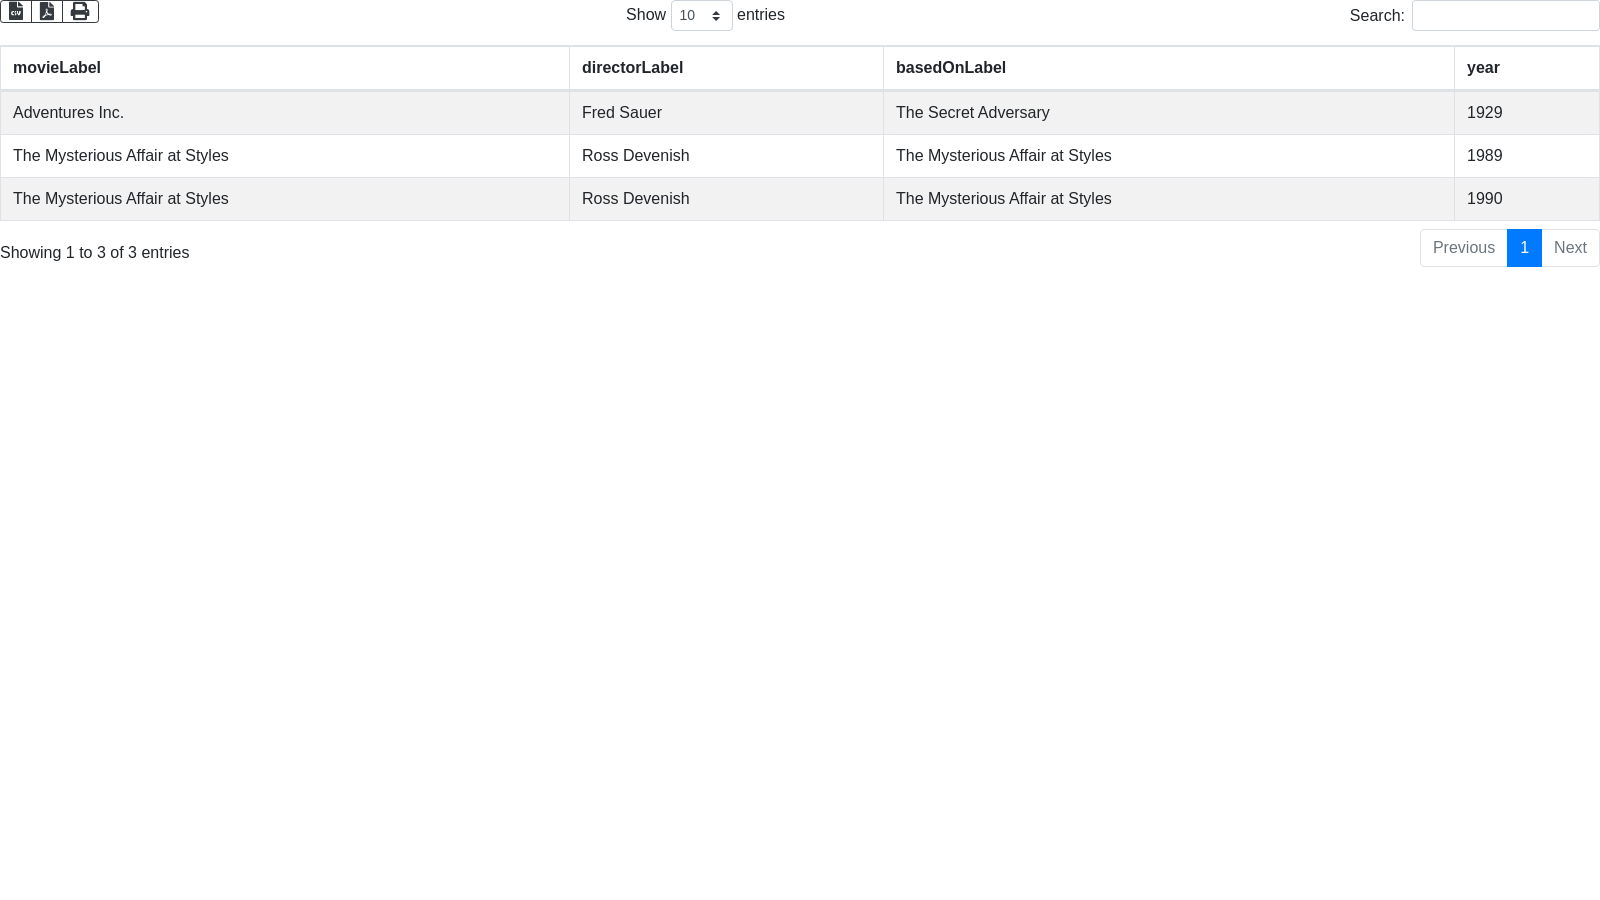Print the table using printer icon
1600x900 pixels.
point(80,11)
